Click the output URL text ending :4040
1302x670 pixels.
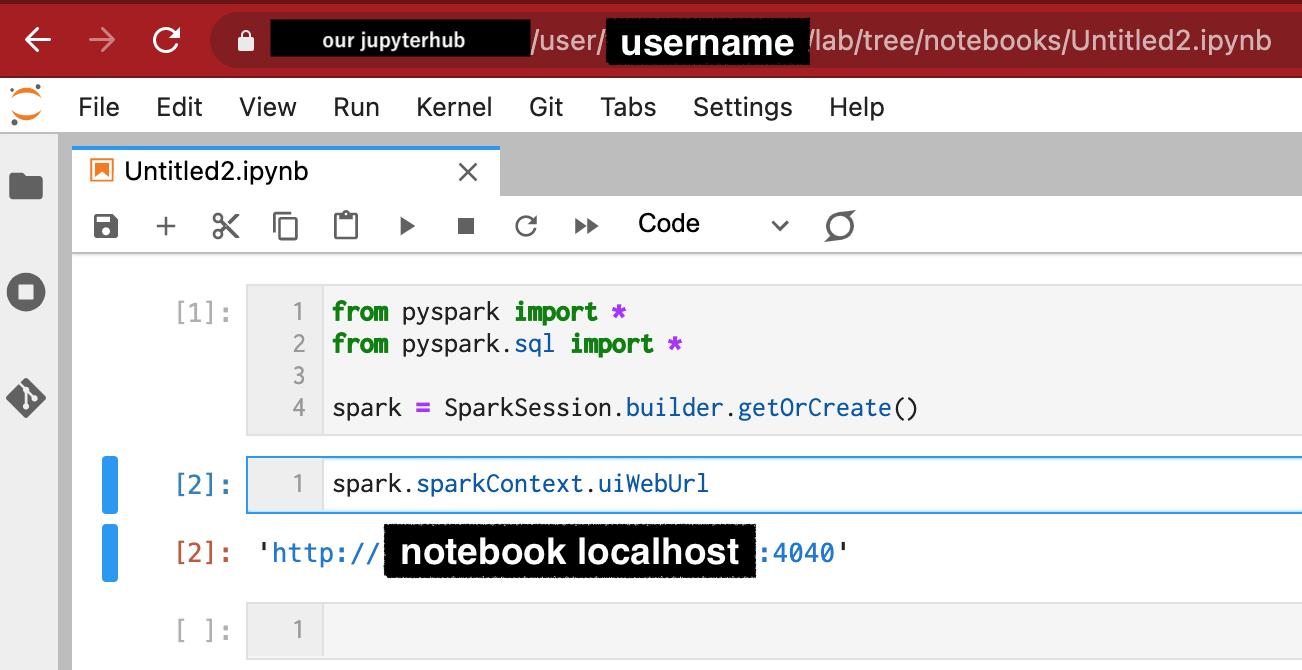[553, 552]
